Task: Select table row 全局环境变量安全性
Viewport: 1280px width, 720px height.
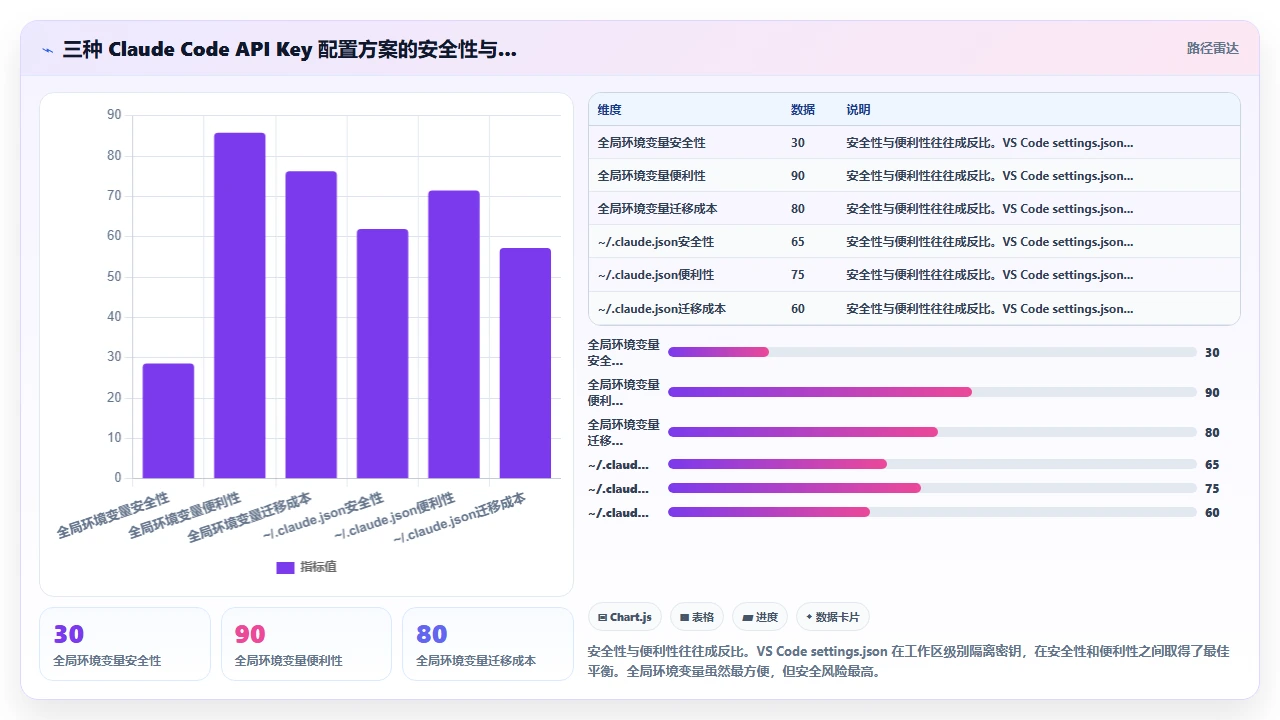Action: (x=914, y=143)
